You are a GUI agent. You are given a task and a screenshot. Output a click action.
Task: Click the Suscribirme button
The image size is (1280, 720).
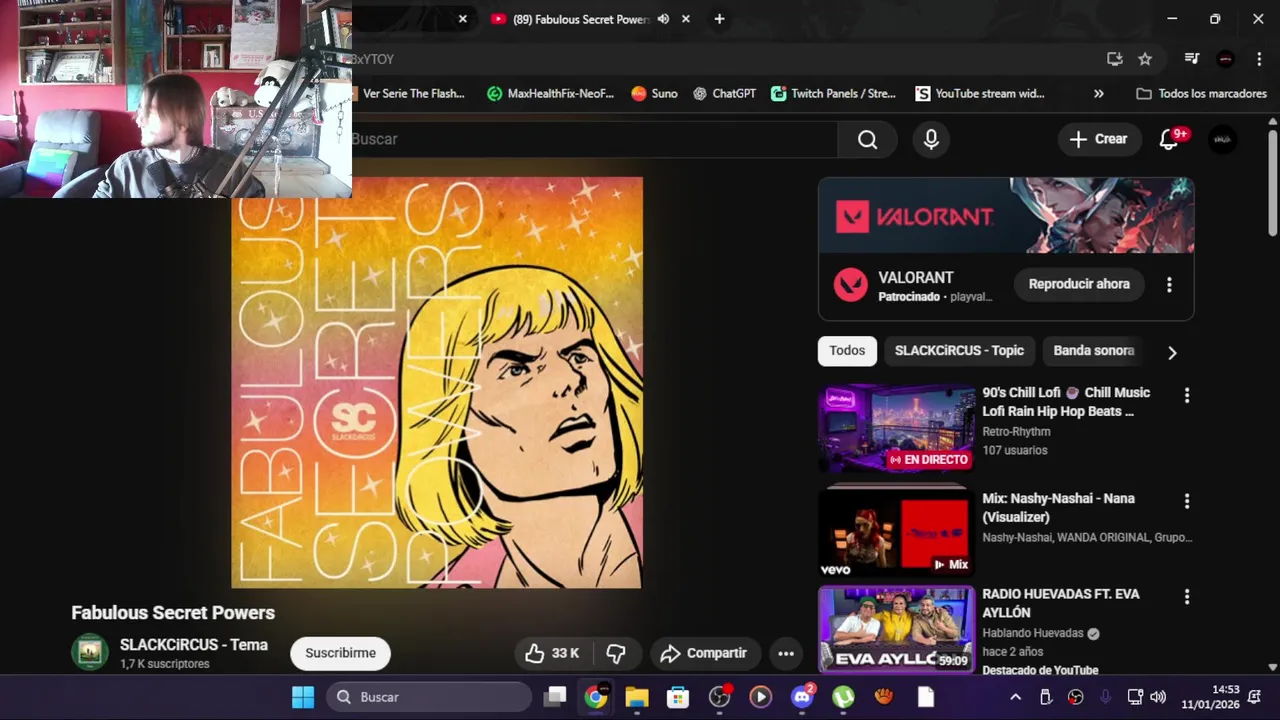pos(340,653)
